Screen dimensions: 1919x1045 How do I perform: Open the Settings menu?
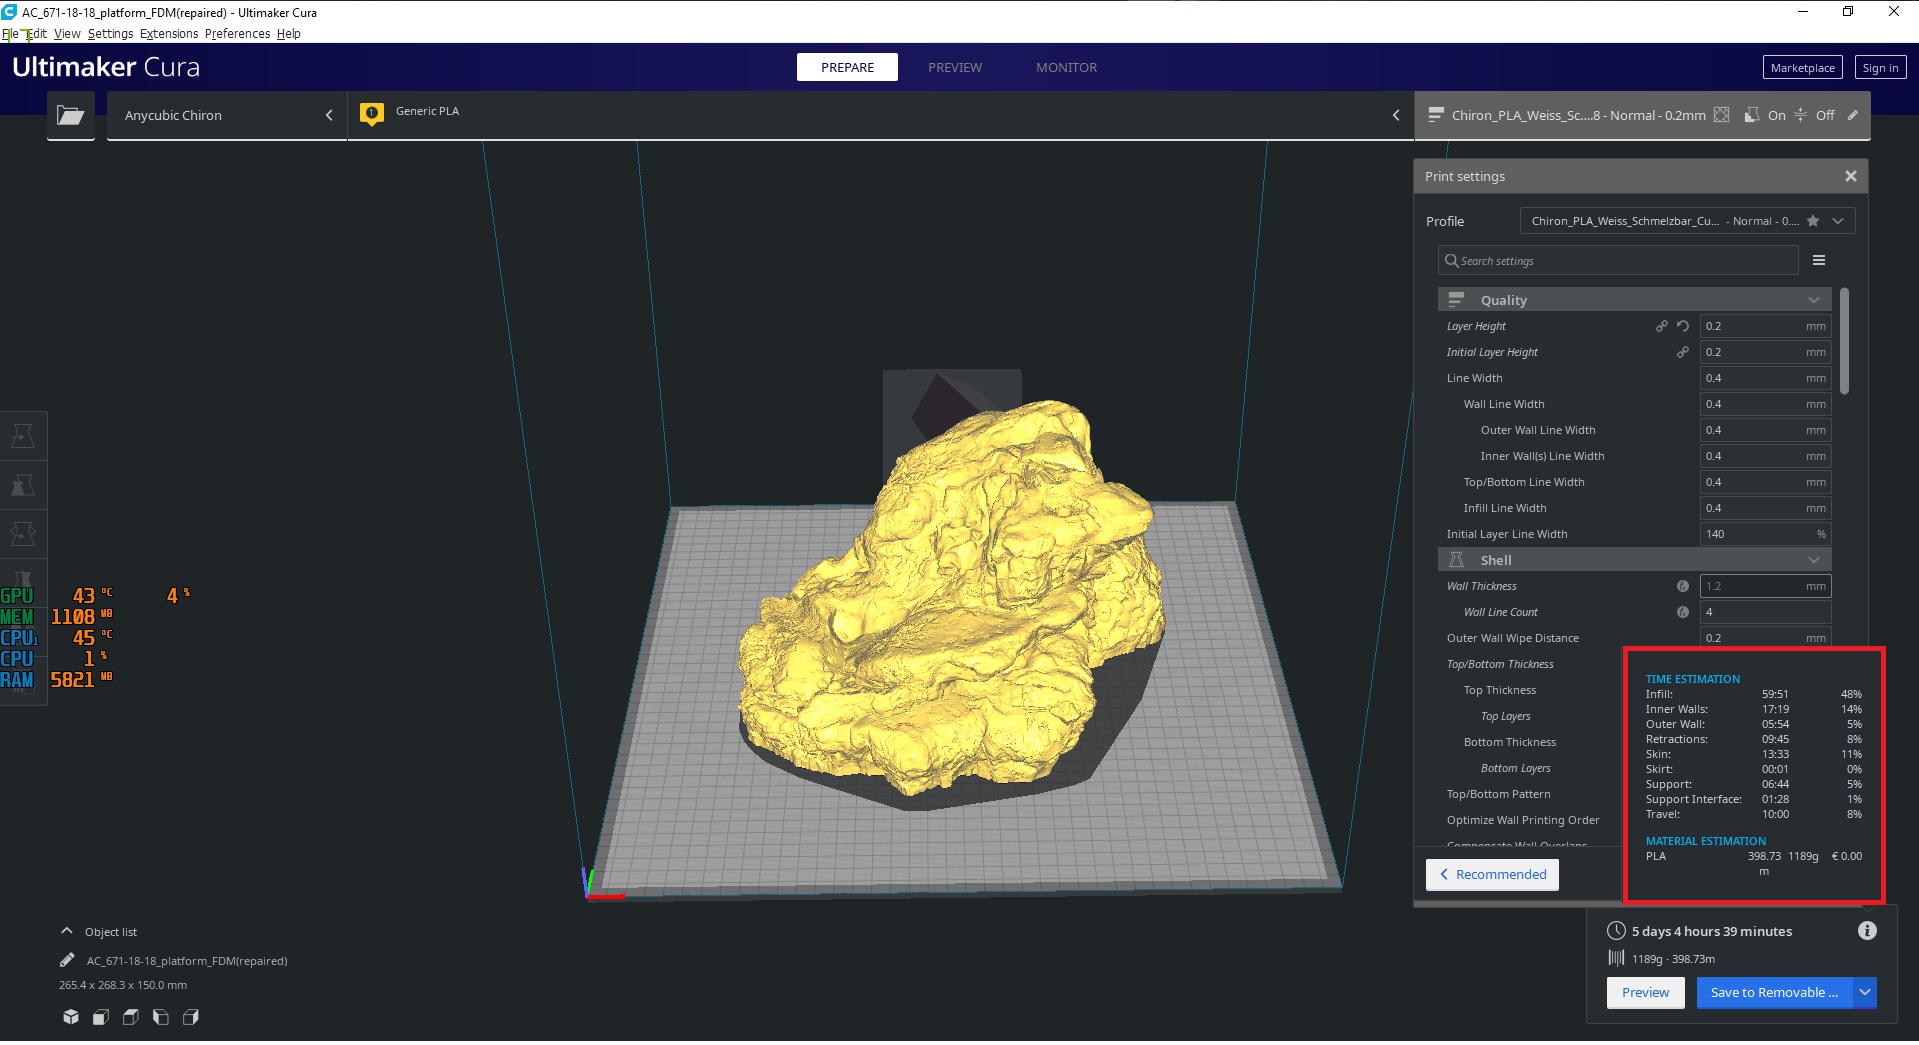click(x=110, y=33)
